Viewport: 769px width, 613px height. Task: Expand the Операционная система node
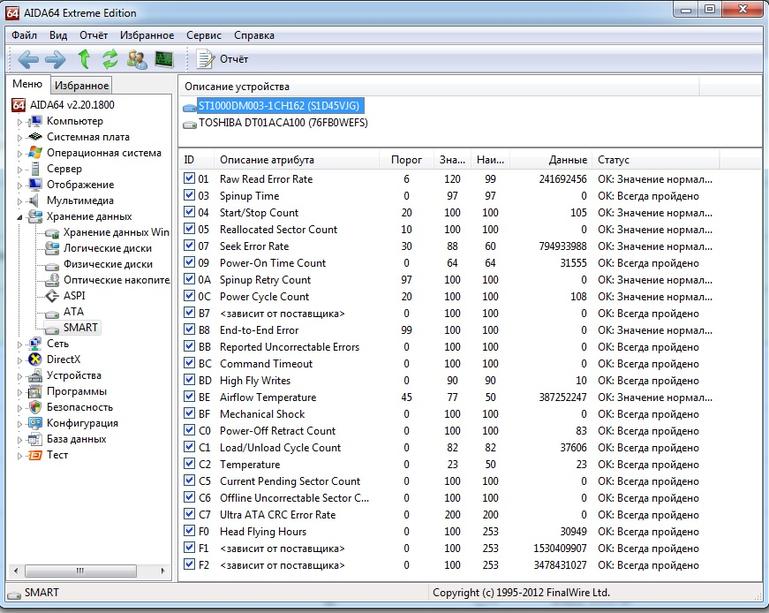pyautogui.click(x=20, y=153)
